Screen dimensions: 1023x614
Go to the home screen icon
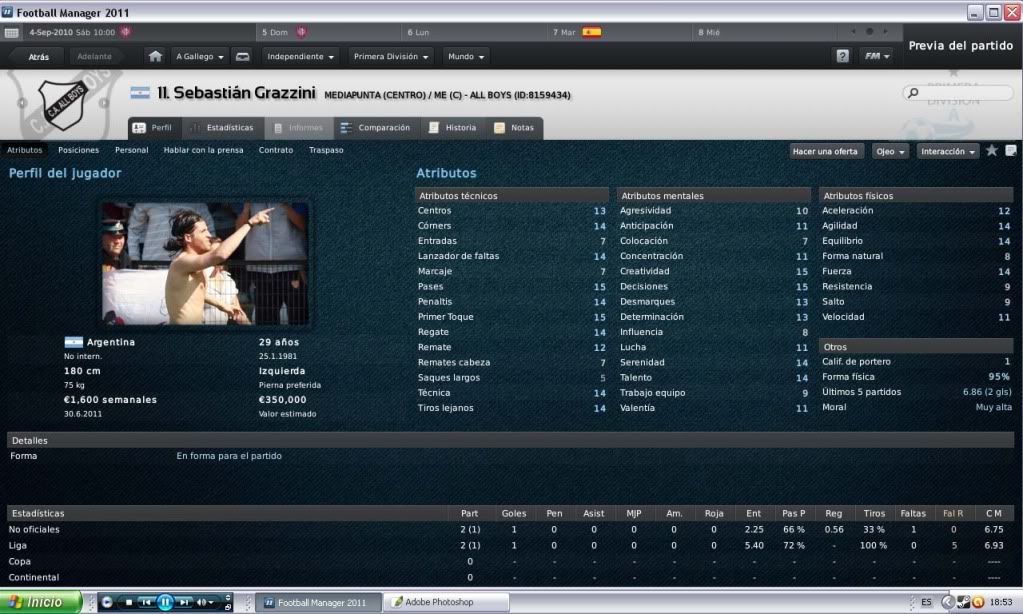(155, 56)
